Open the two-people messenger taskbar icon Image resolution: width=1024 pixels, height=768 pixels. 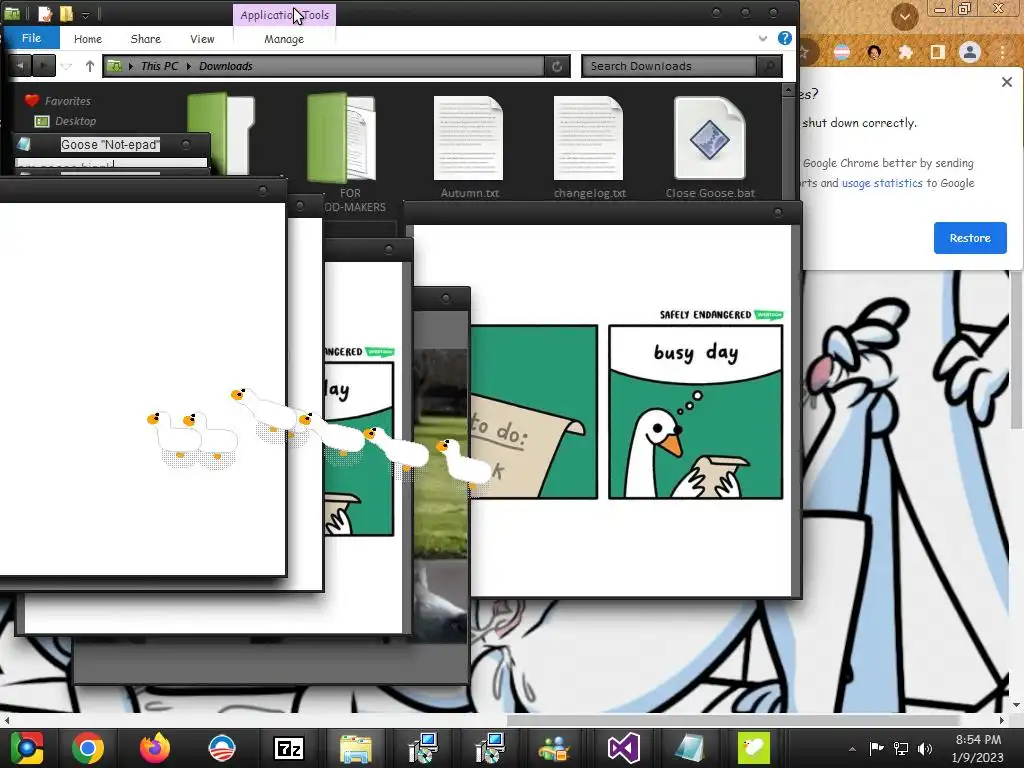554,748
